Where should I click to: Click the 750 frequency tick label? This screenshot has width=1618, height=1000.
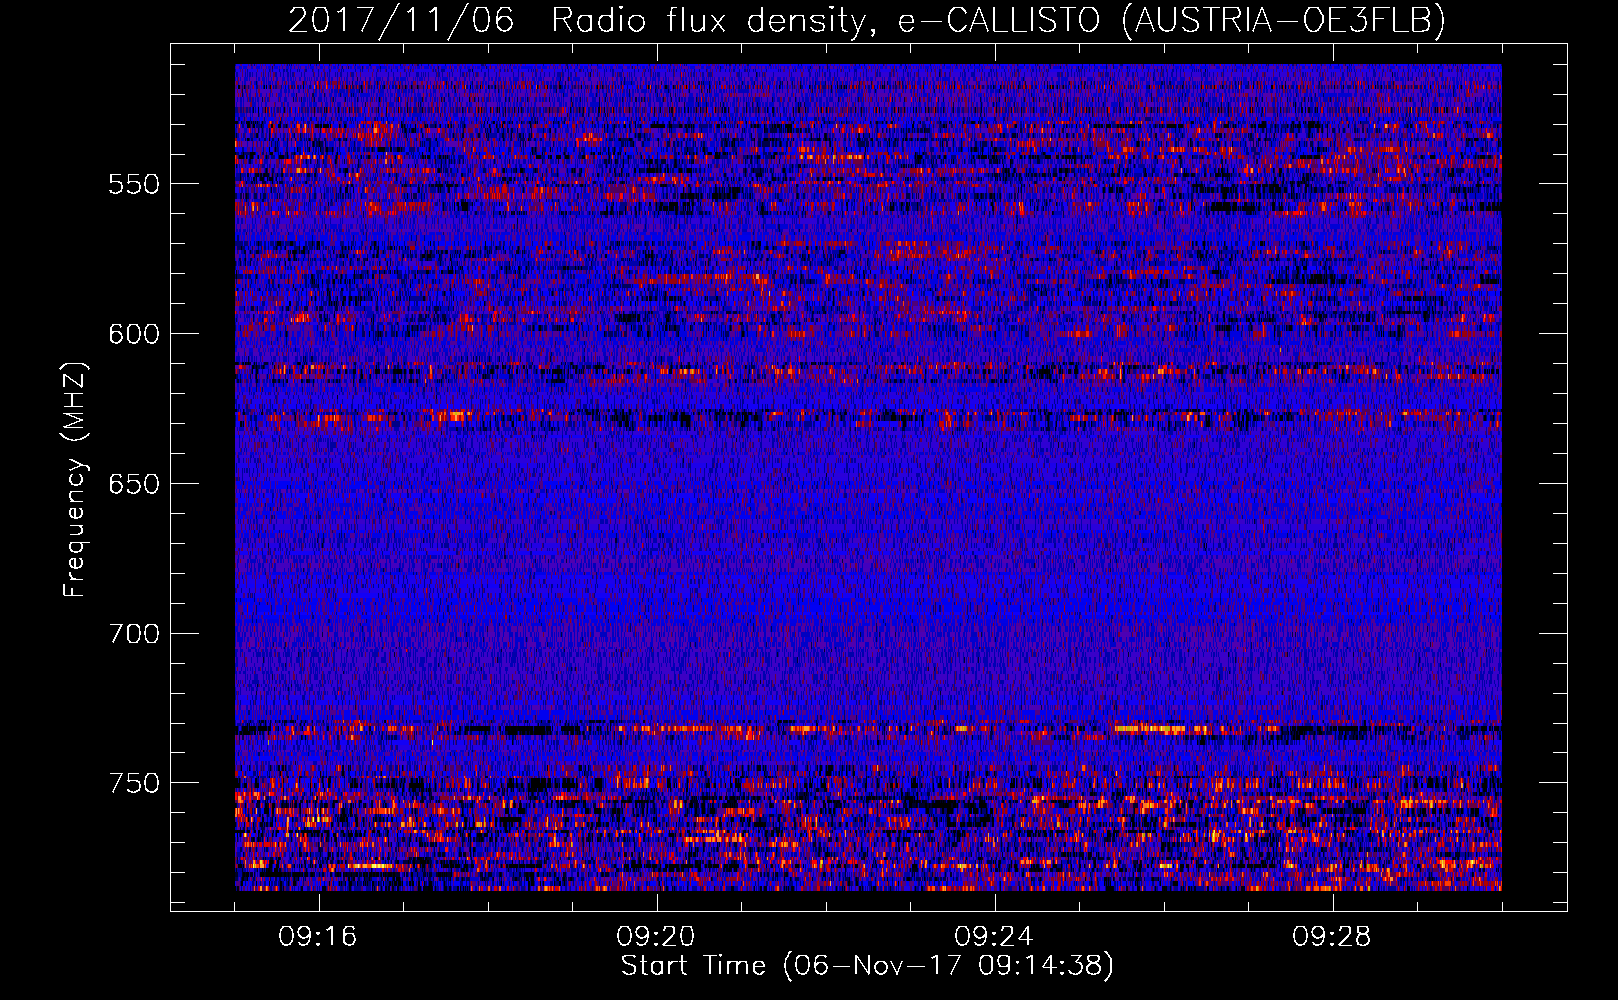pos(134,783)
